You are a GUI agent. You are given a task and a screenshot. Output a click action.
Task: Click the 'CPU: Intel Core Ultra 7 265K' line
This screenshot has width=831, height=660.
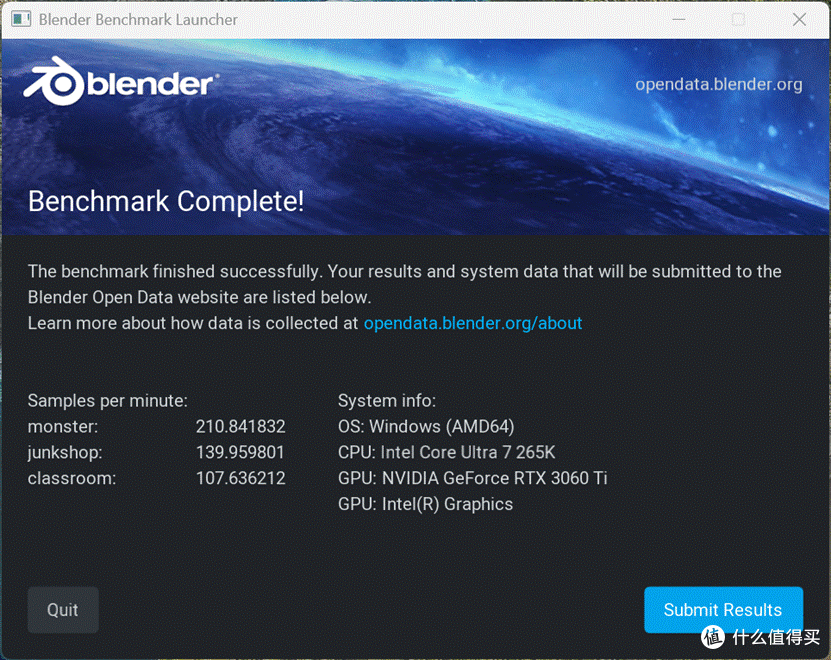coord(447,452)
